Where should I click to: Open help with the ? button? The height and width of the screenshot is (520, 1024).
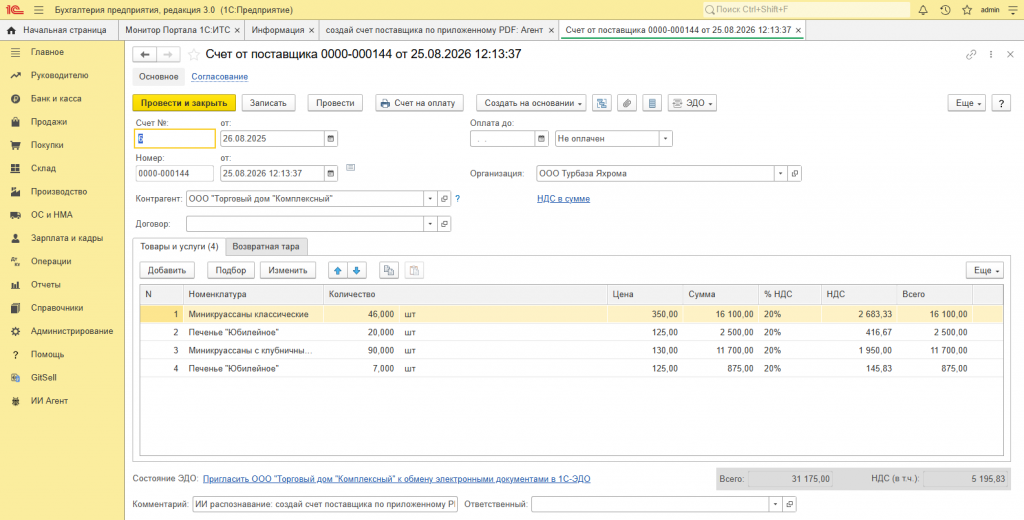coord(1001,103)
